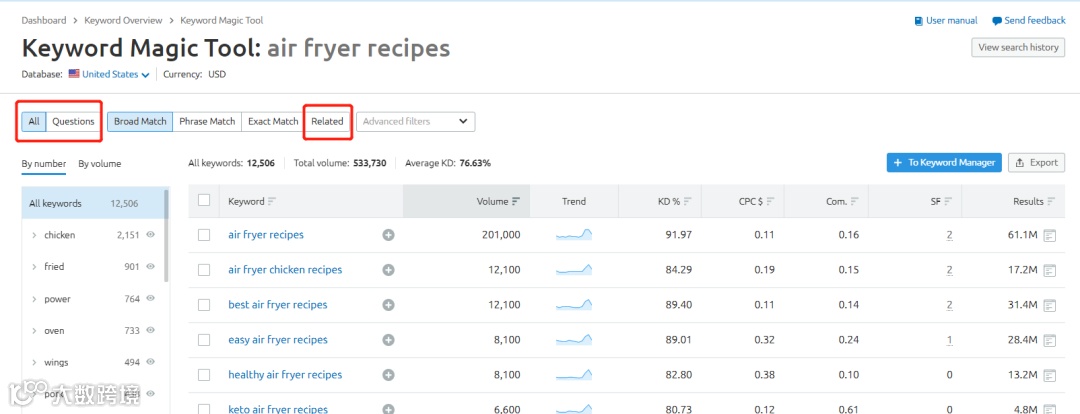
Task: View SERP icon for 17.2M results row
Action: pos(1050,271)
